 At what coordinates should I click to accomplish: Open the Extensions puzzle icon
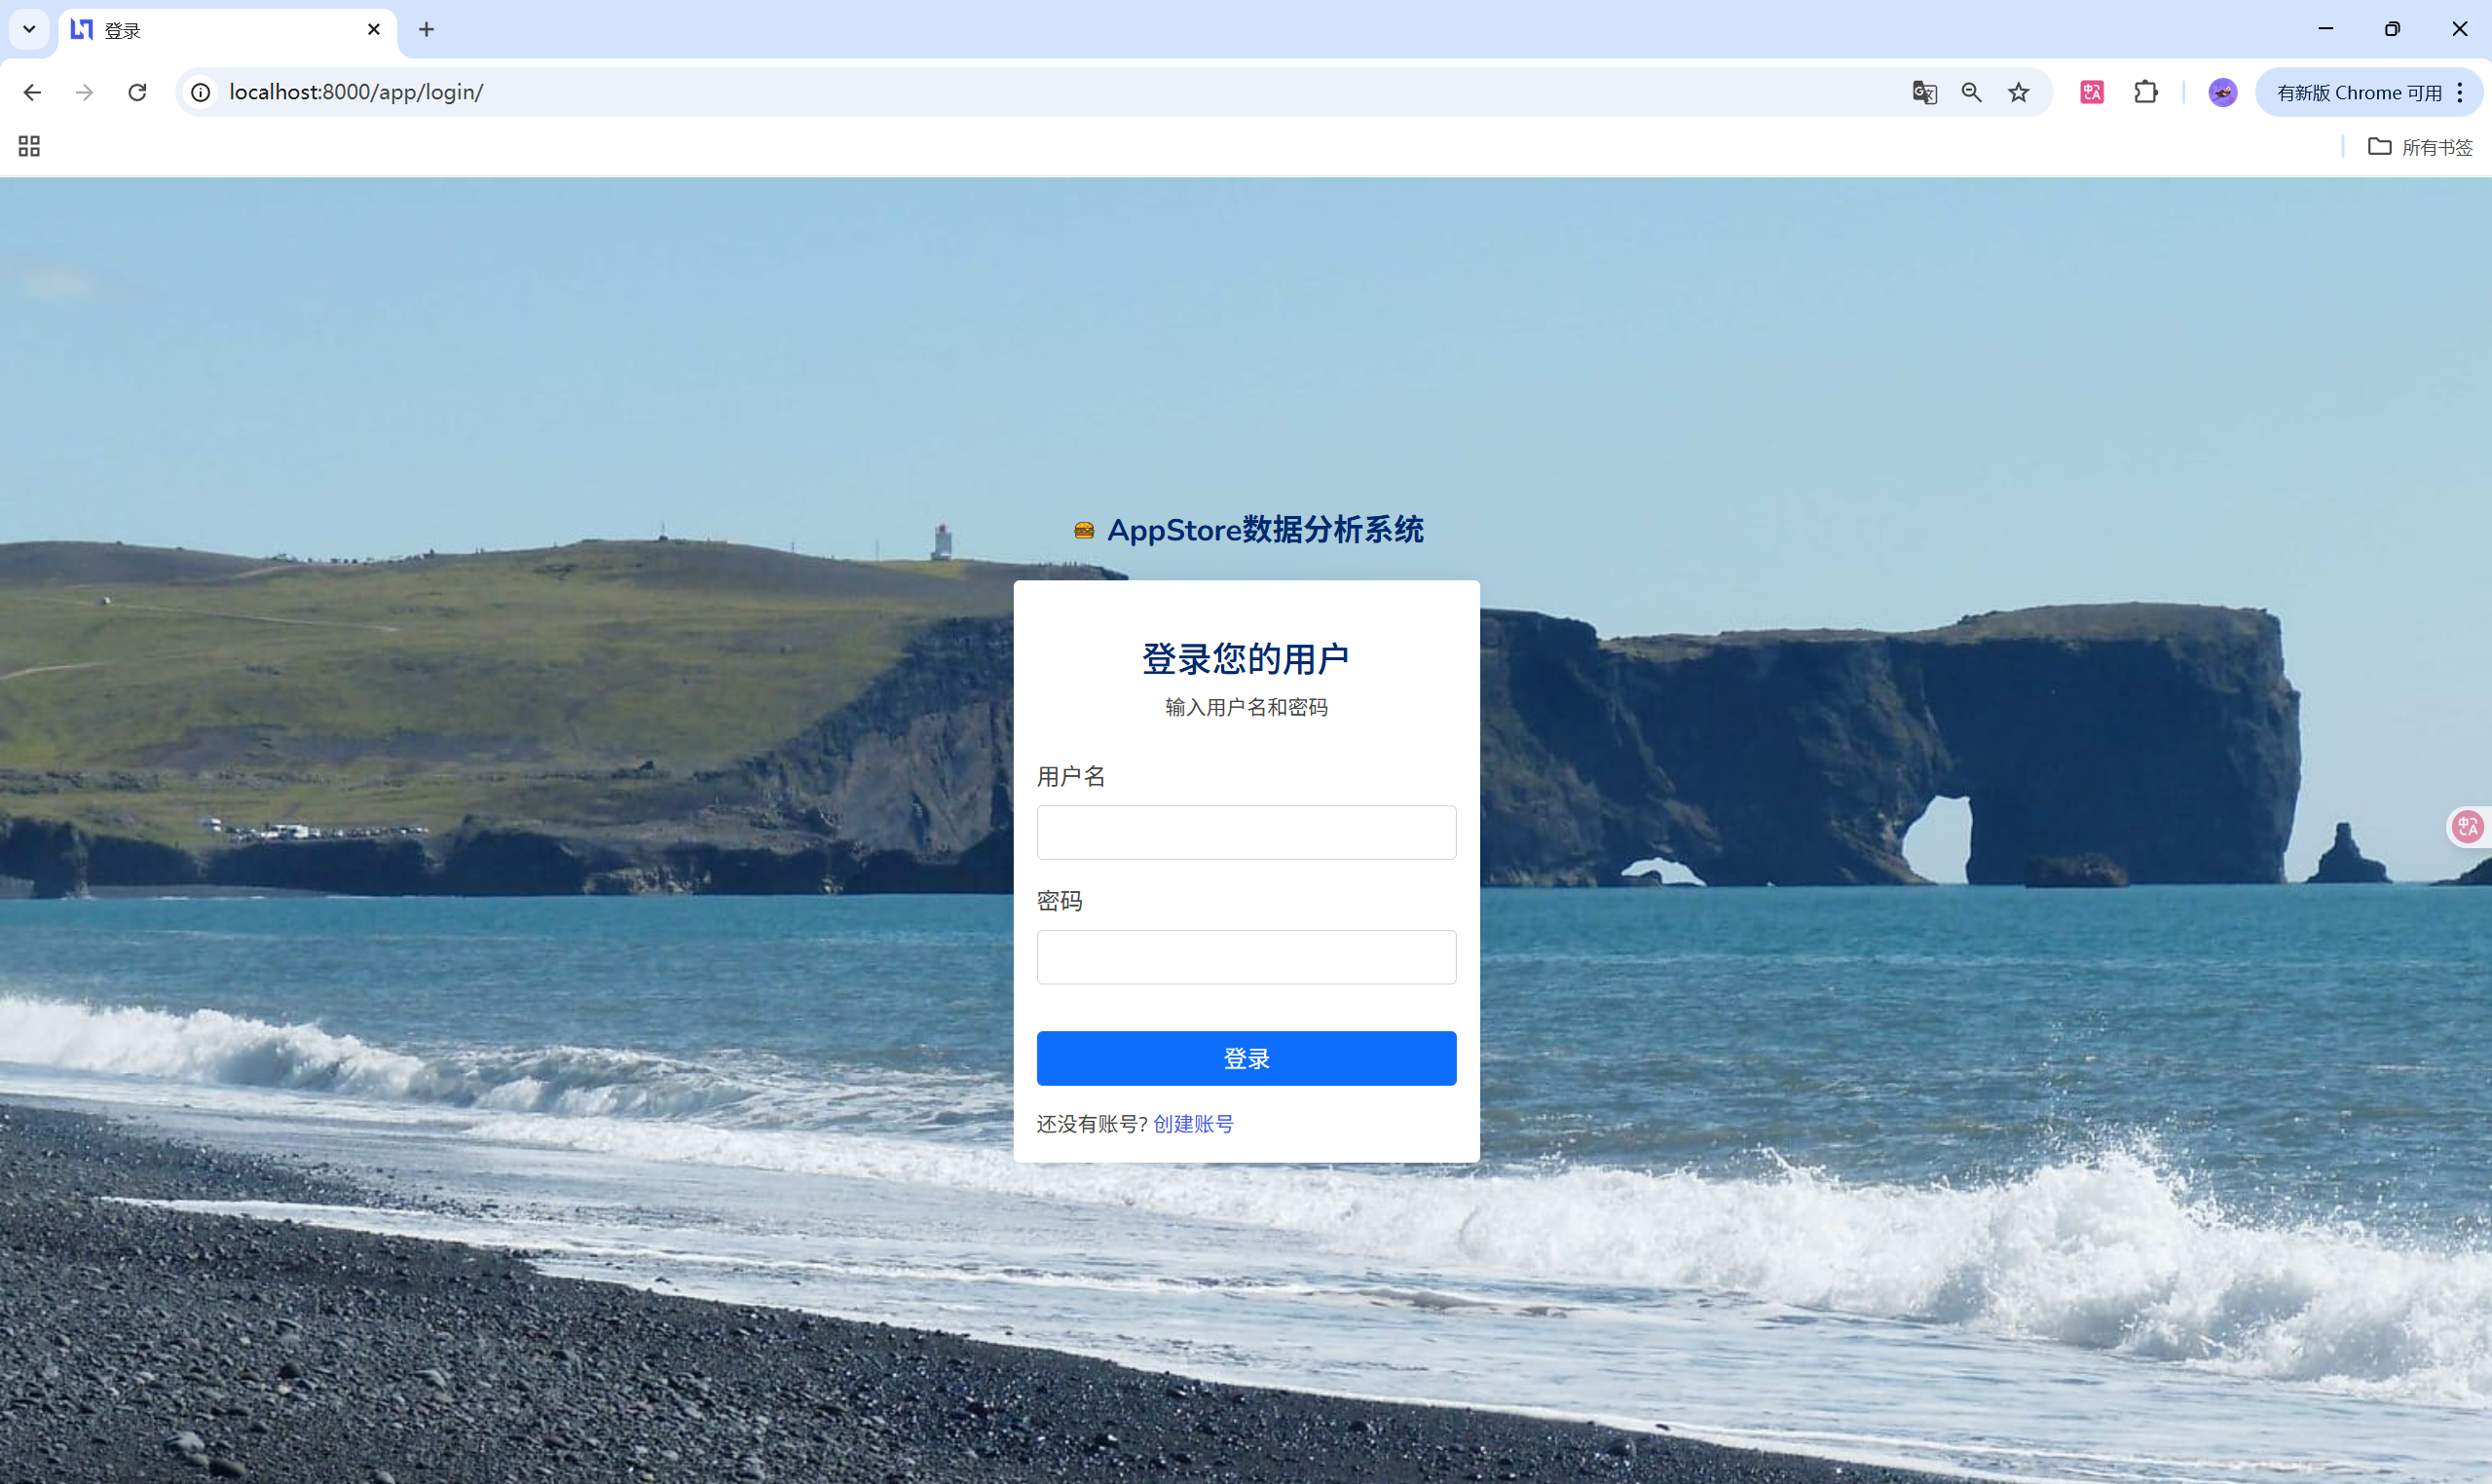pyautogui.click(x=2146, y=92)
